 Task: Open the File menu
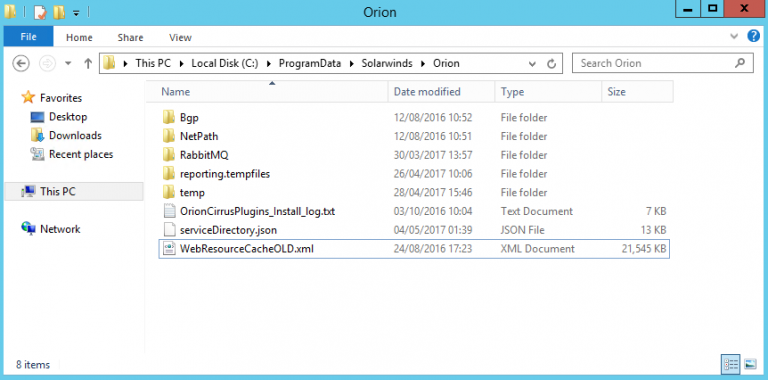click(28, 37)
